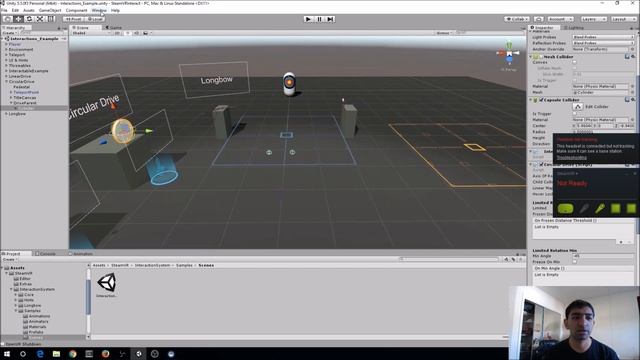Open the Window menu
This screenshot has width=640, height=360.
[x=99, y=10]
